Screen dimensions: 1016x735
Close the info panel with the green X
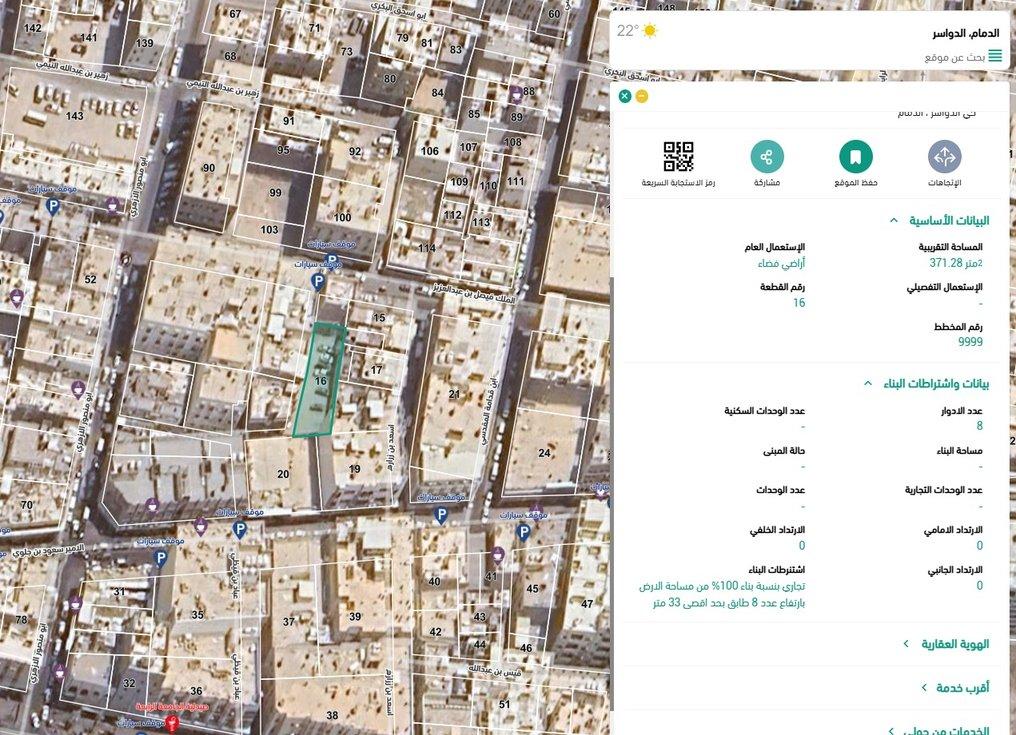pyautogui.click(x=625, y=96)
